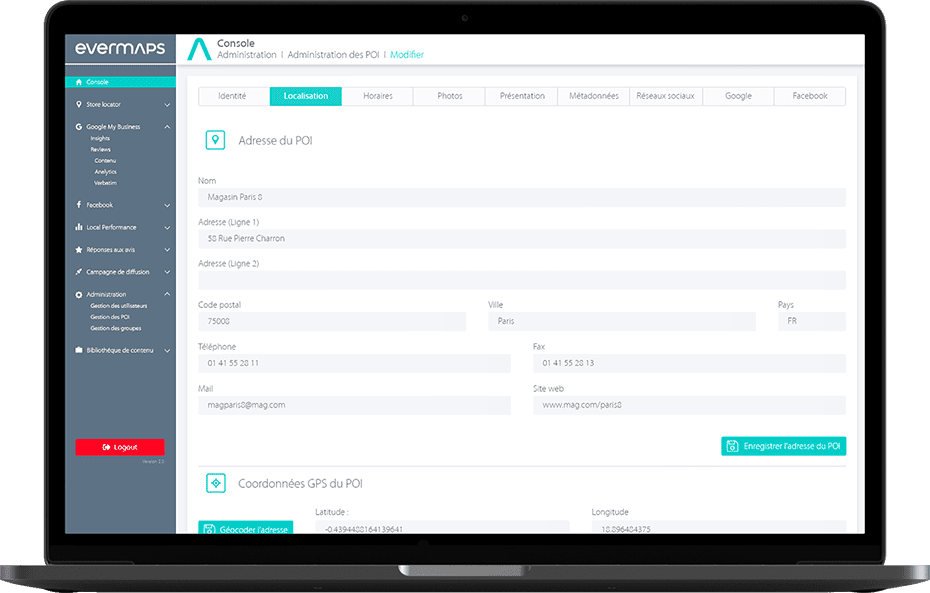
Task: Click the Facebook icon in sidebar
Action: pos(79,205)
